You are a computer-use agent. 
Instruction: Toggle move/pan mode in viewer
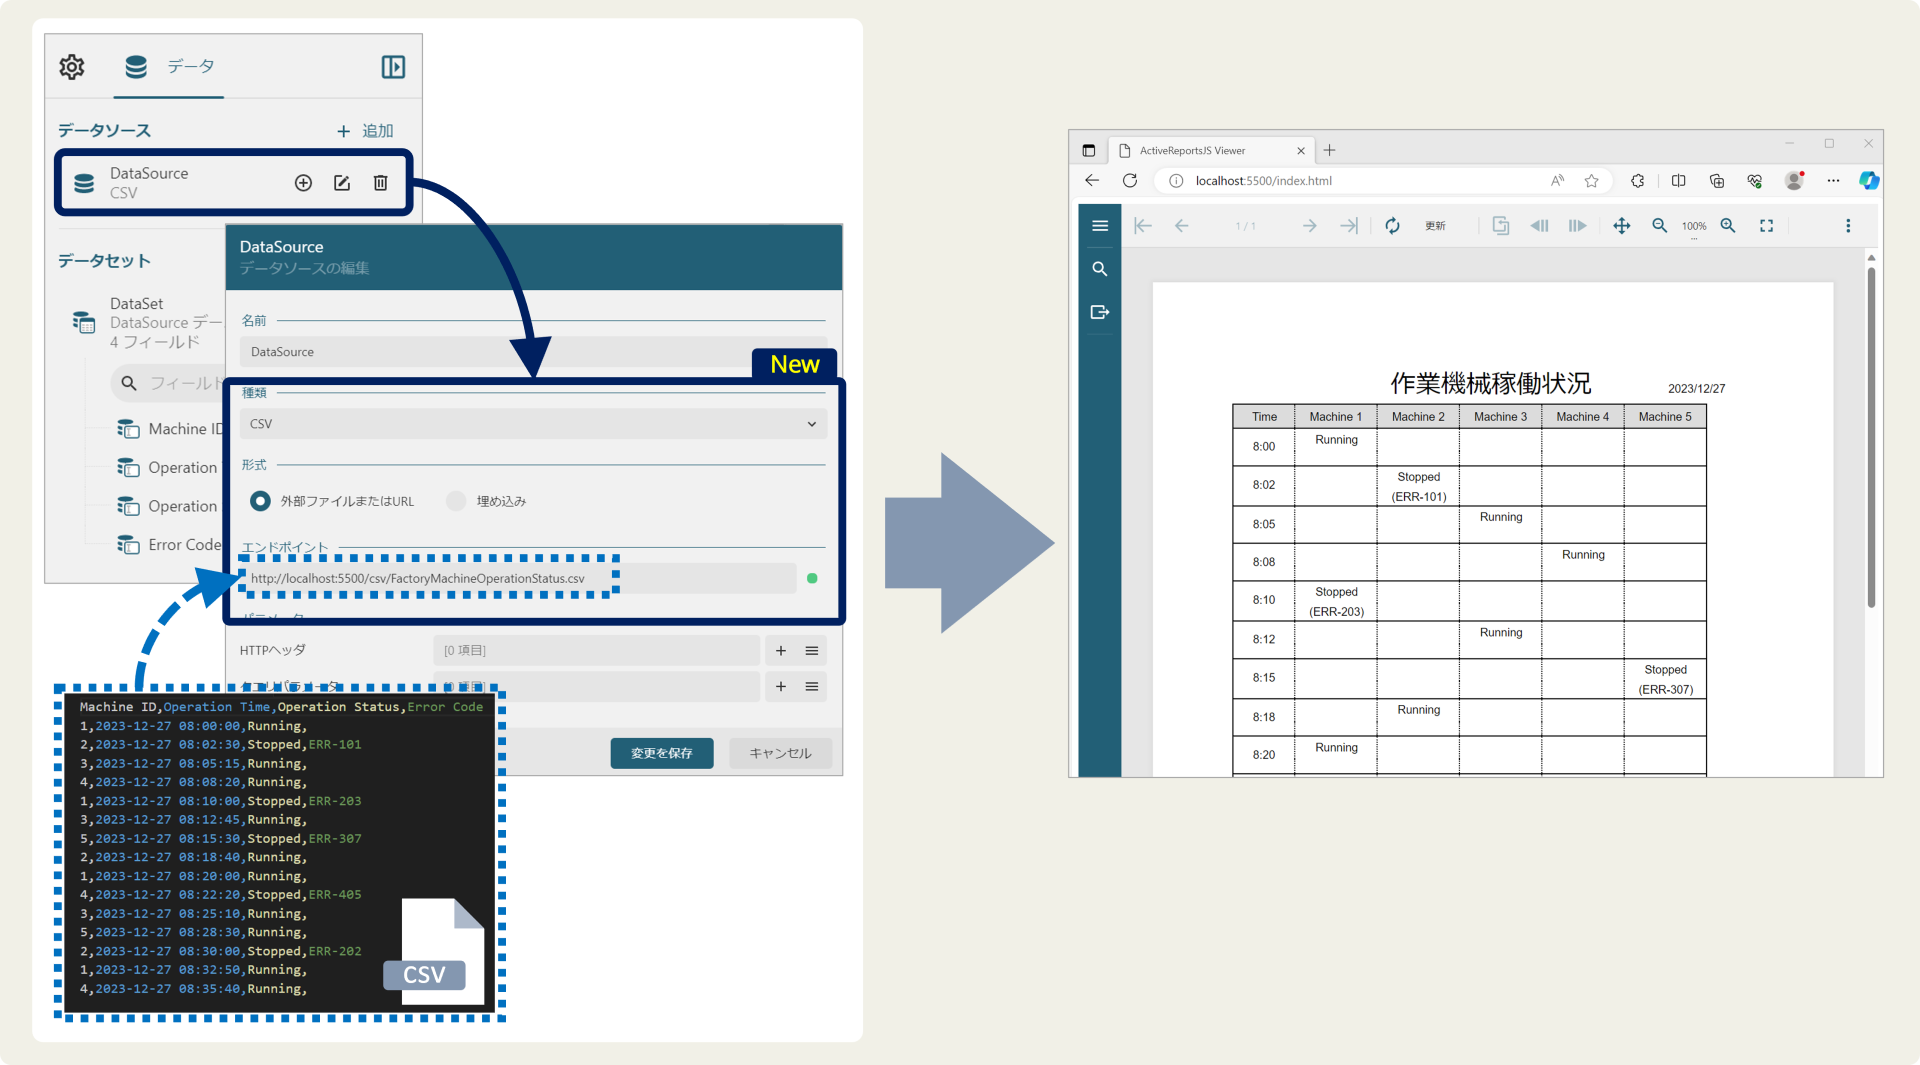click(x=1622, y=226)
